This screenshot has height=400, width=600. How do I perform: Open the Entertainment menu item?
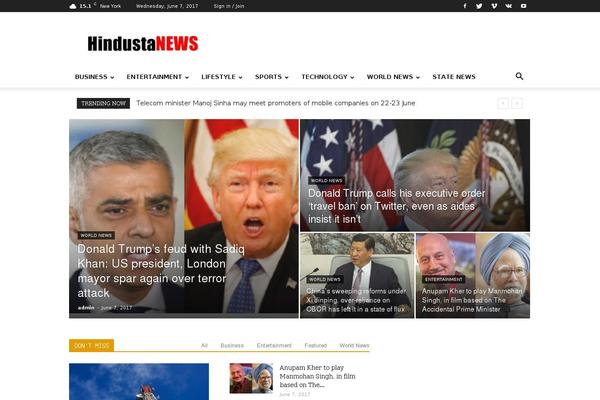(x=154, y=77)
